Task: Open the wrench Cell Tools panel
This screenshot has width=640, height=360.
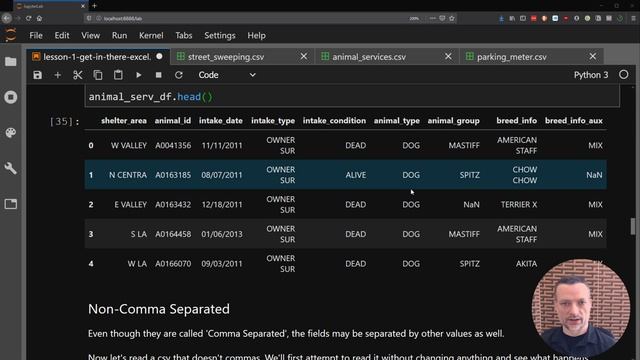Action: click(11, 168)
